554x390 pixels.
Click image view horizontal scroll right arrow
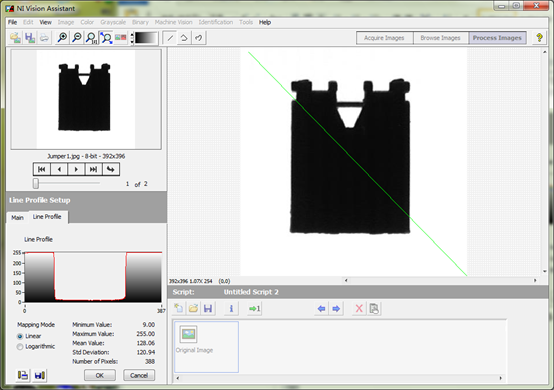click(x=535, y=280)
